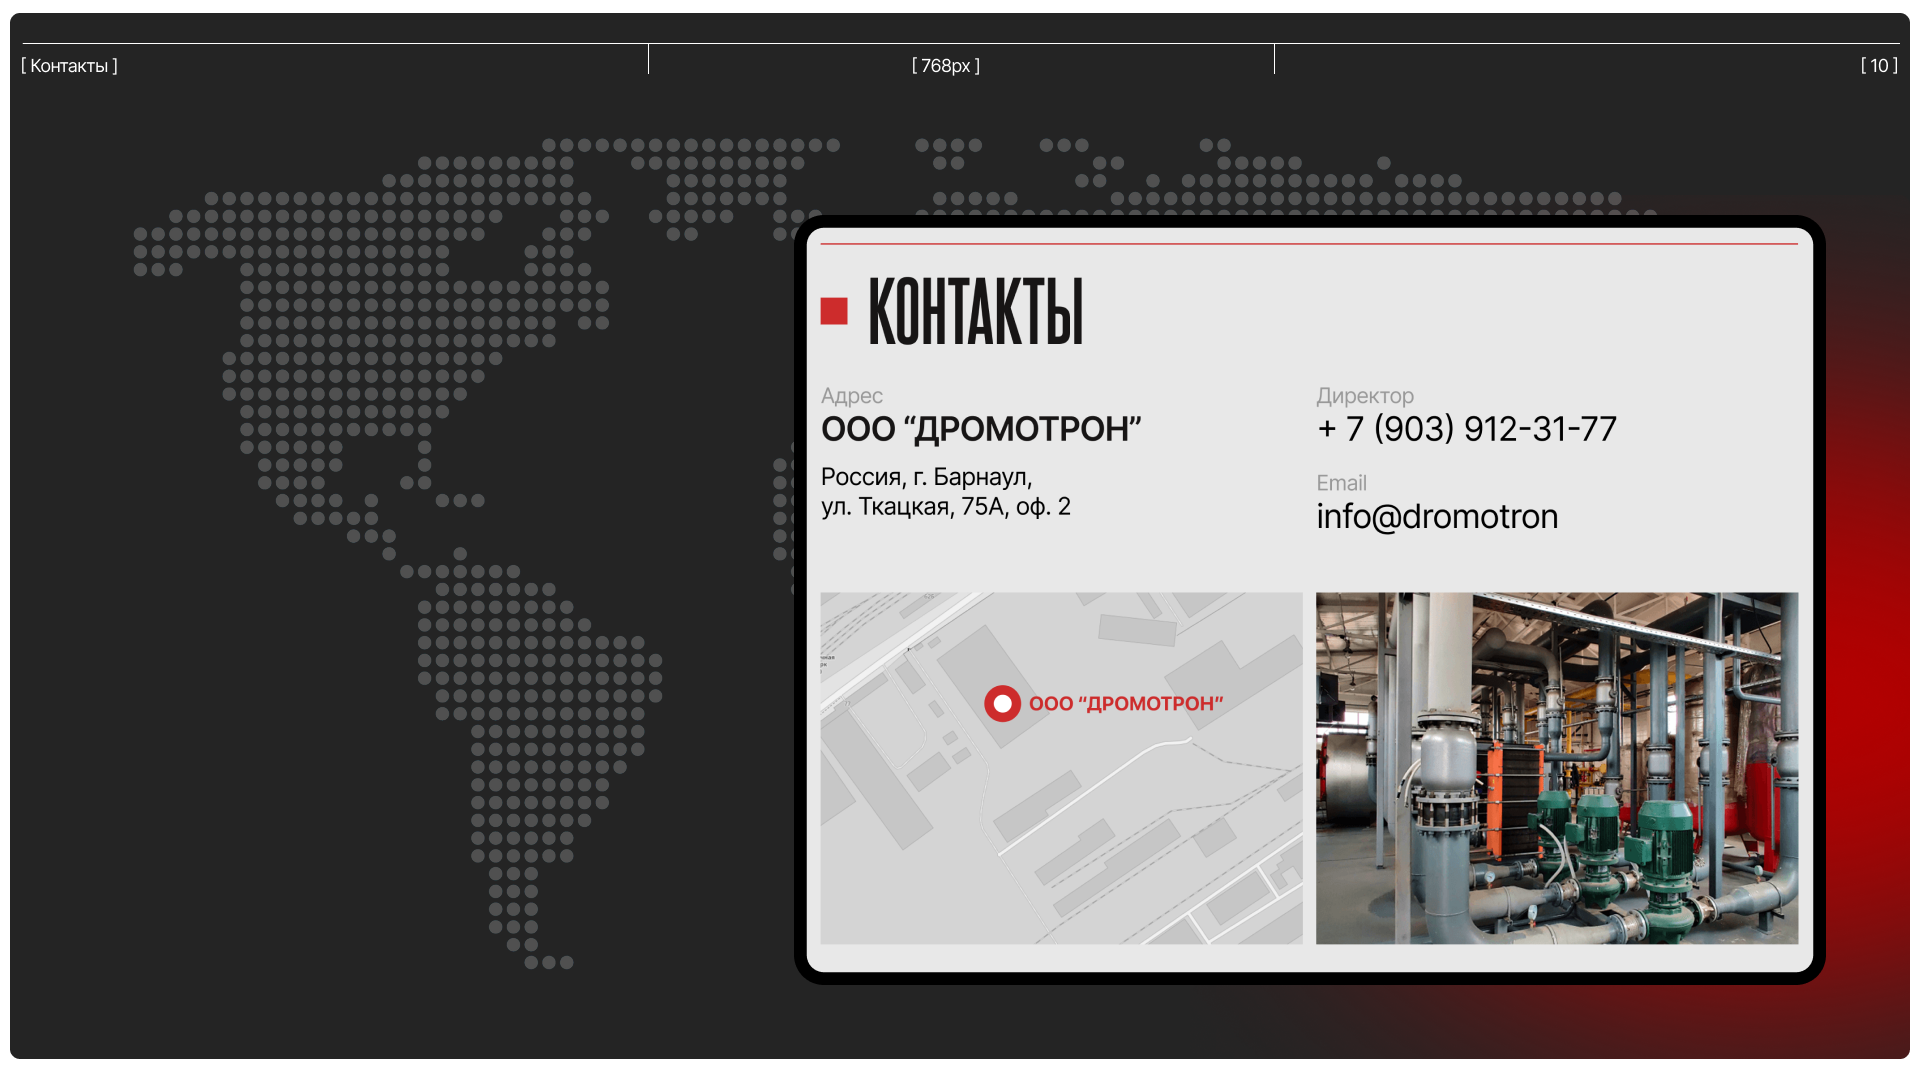Click the red map location marker pin

(x=1002, y=704)
